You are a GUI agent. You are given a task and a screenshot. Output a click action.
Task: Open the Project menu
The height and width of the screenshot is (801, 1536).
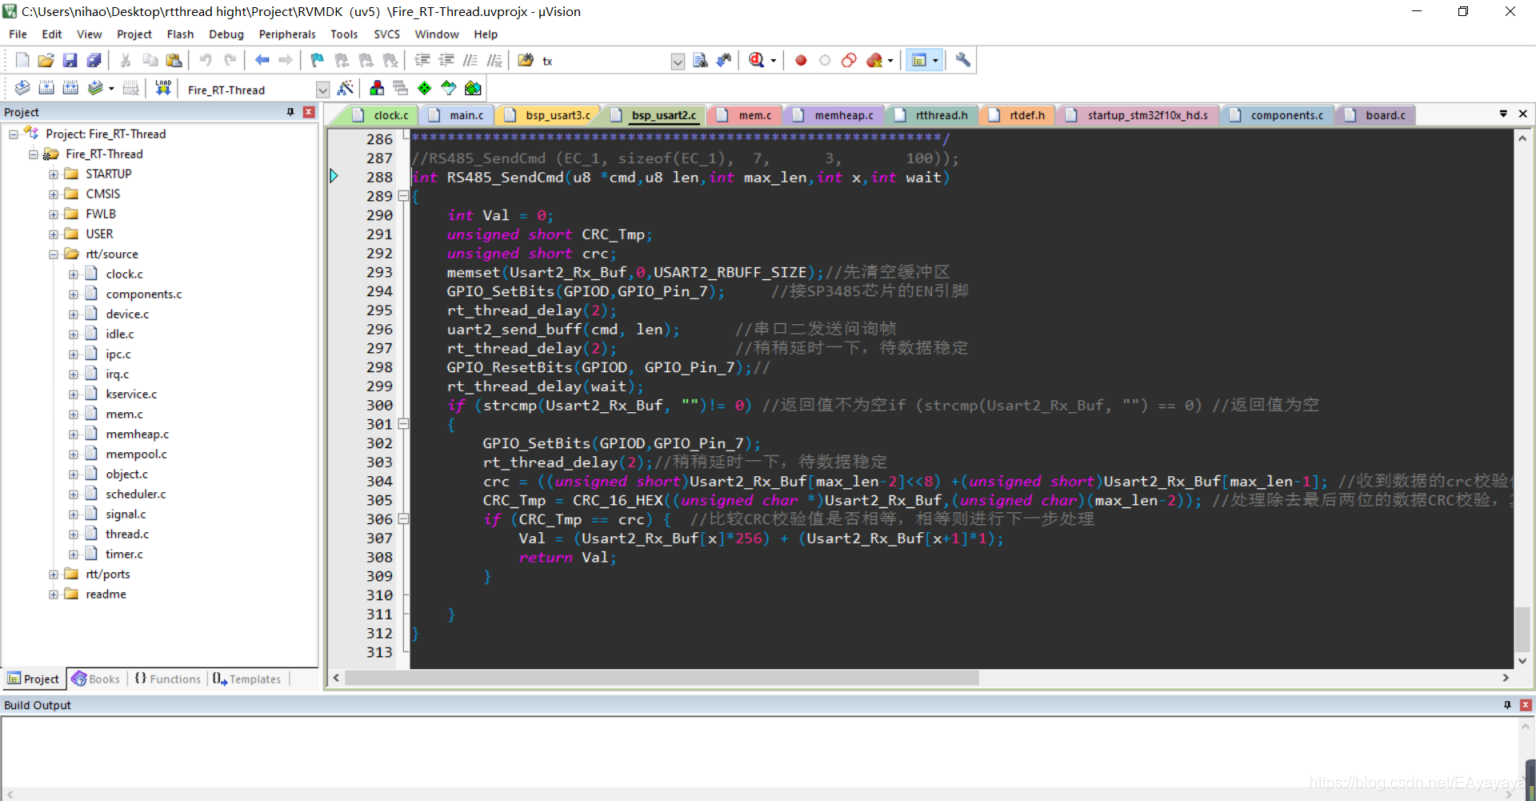tap(134, 34)
